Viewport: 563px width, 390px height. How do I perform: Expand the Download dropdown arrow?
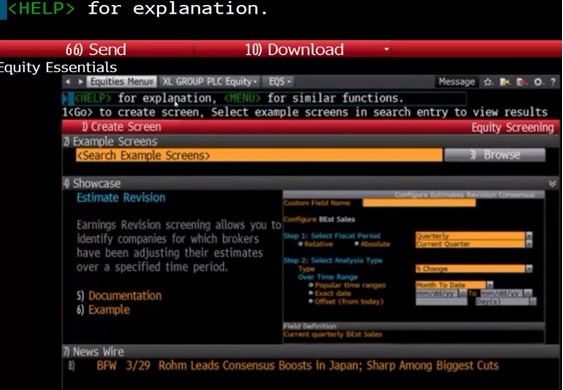[x=386, y=49]
